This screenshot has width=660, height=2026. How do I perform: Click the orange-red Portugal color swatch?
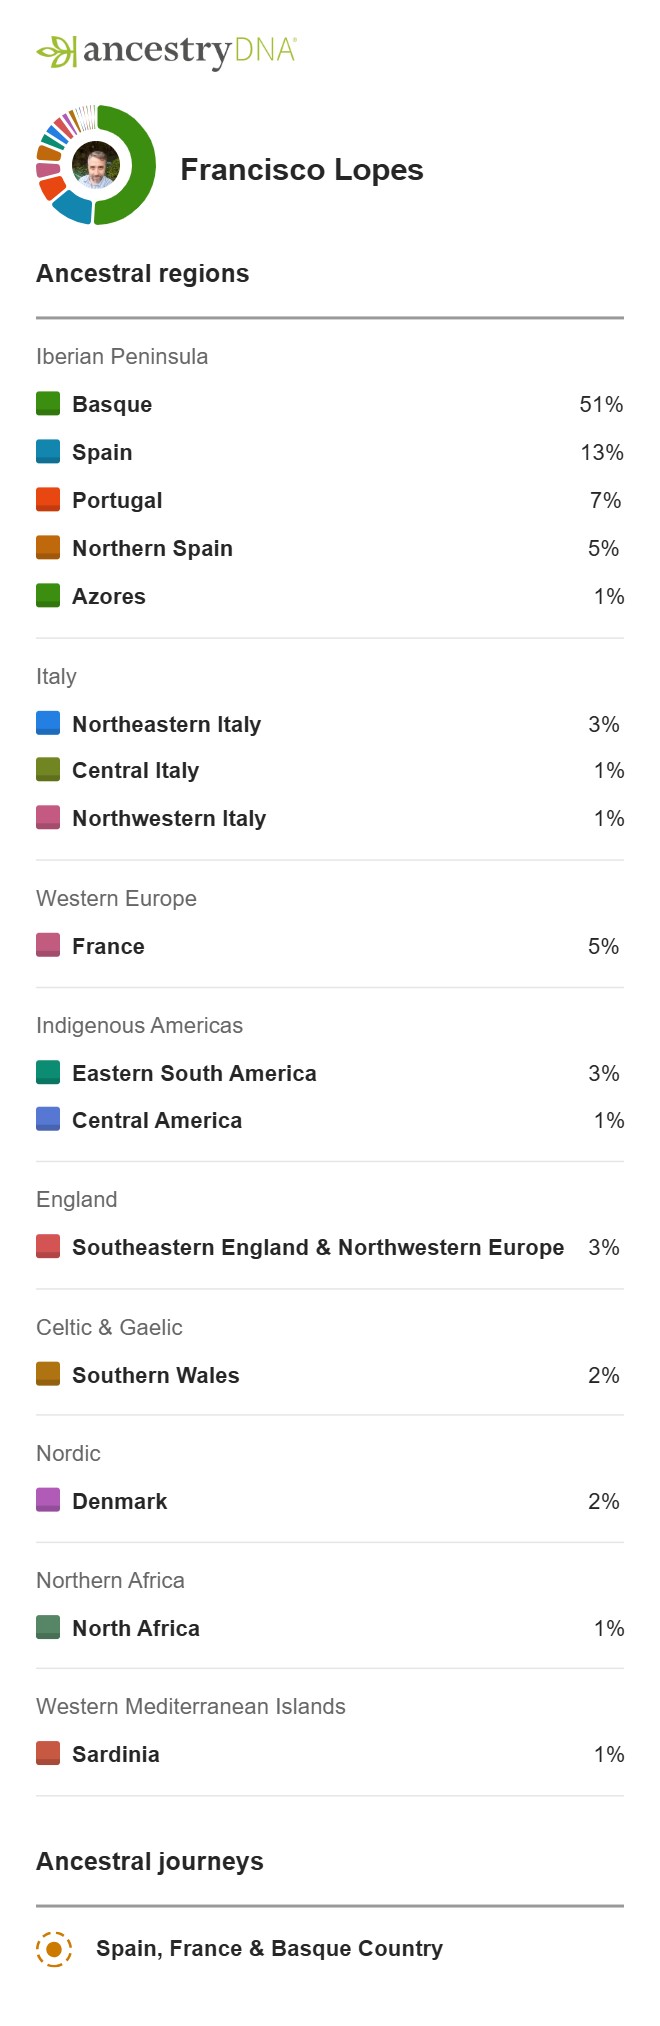pyautogui.click(x=48, y=500)
